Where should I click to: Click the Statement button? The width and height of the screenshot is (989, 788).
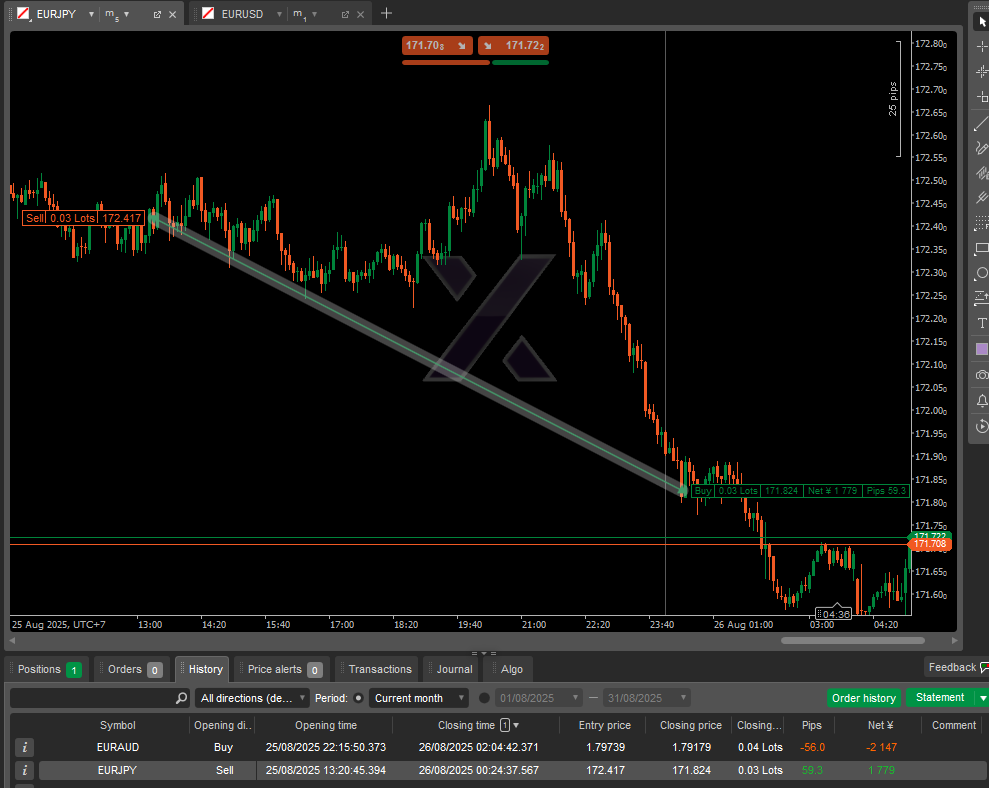(940, 698)
